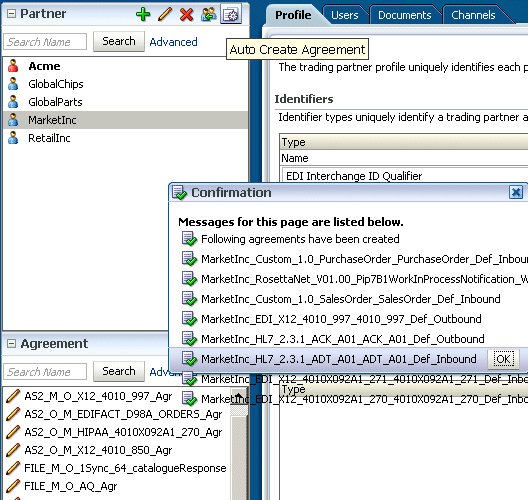Select the Acme host partner icon

13,66
